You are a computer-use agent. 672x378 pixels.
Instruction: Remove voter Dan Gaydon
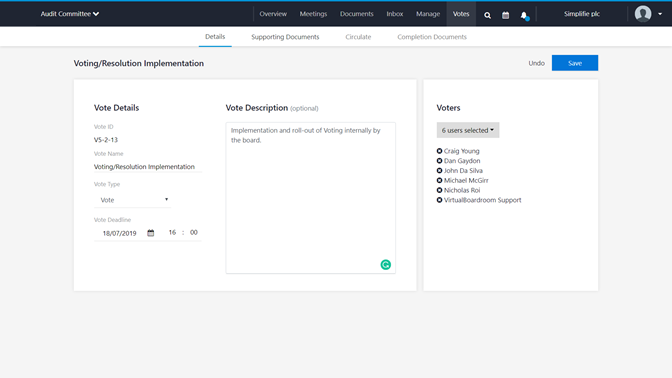tap(439, 161)
